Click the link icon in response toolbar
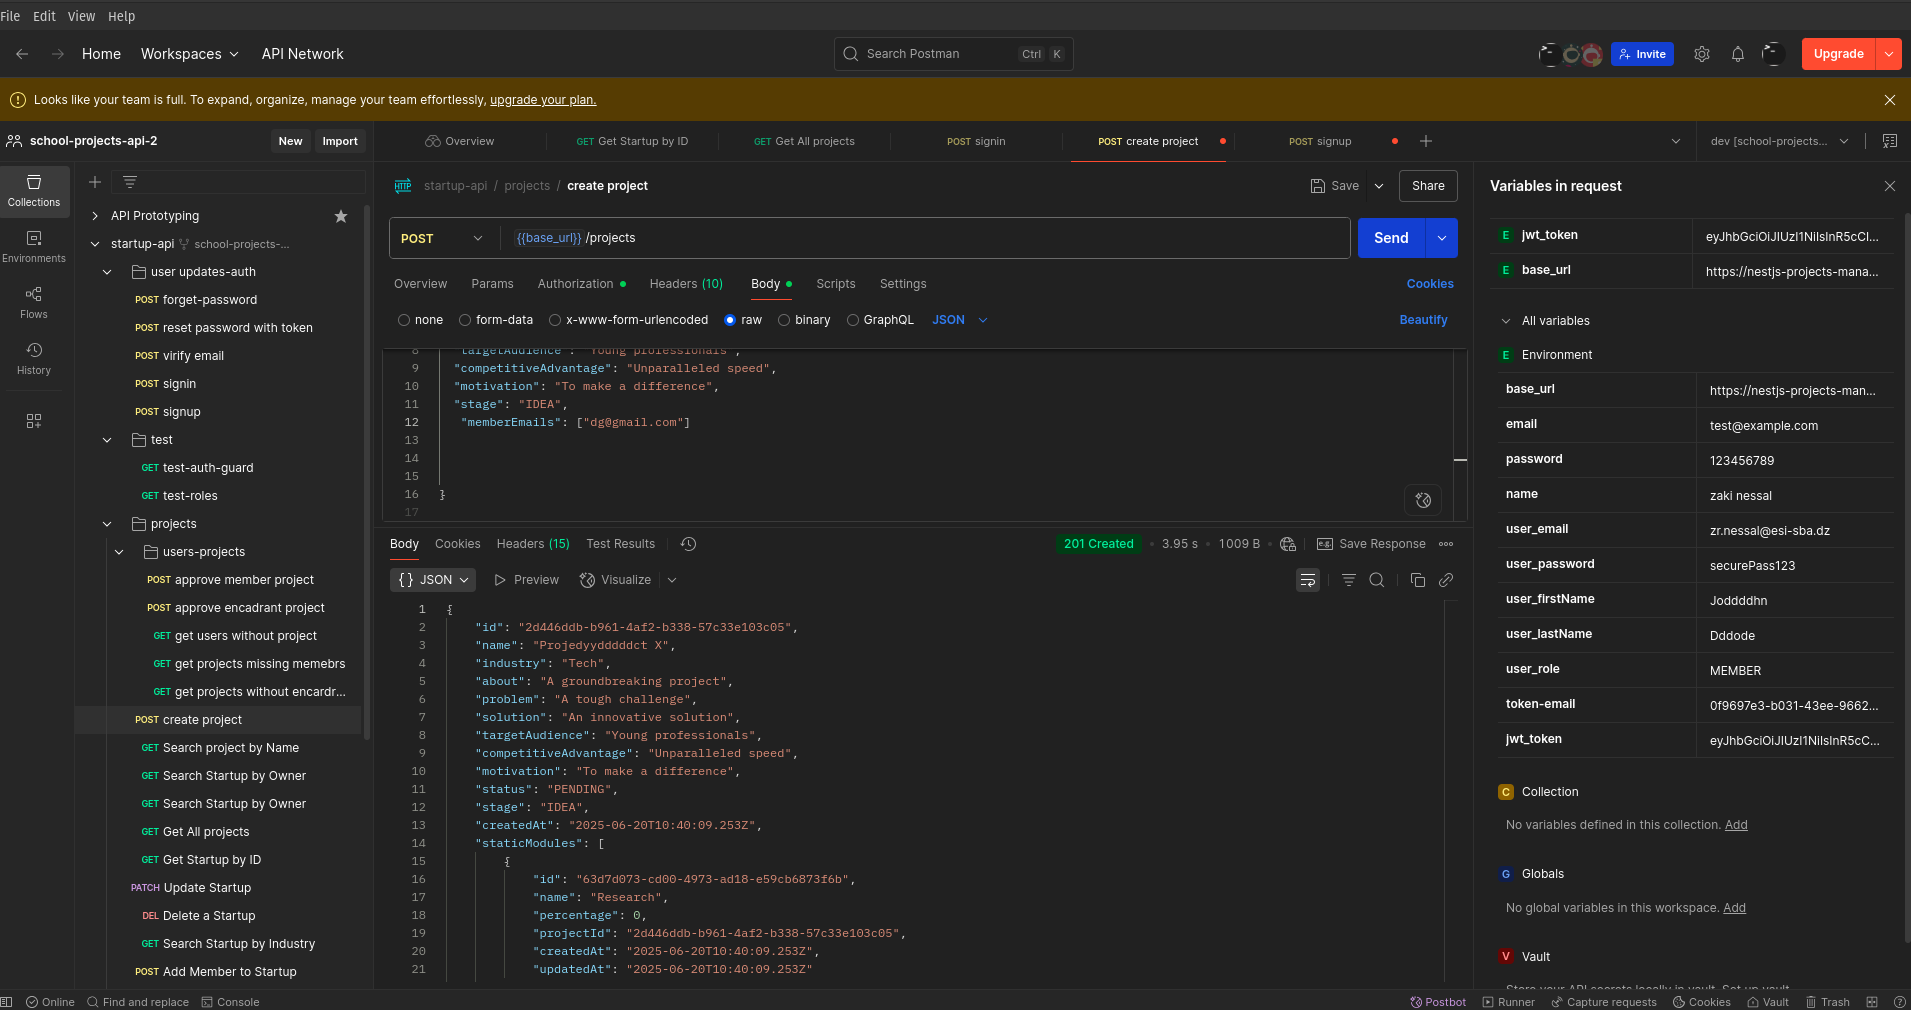The height and width of the screenshot is (1010, 1911). pos(1446,580)
